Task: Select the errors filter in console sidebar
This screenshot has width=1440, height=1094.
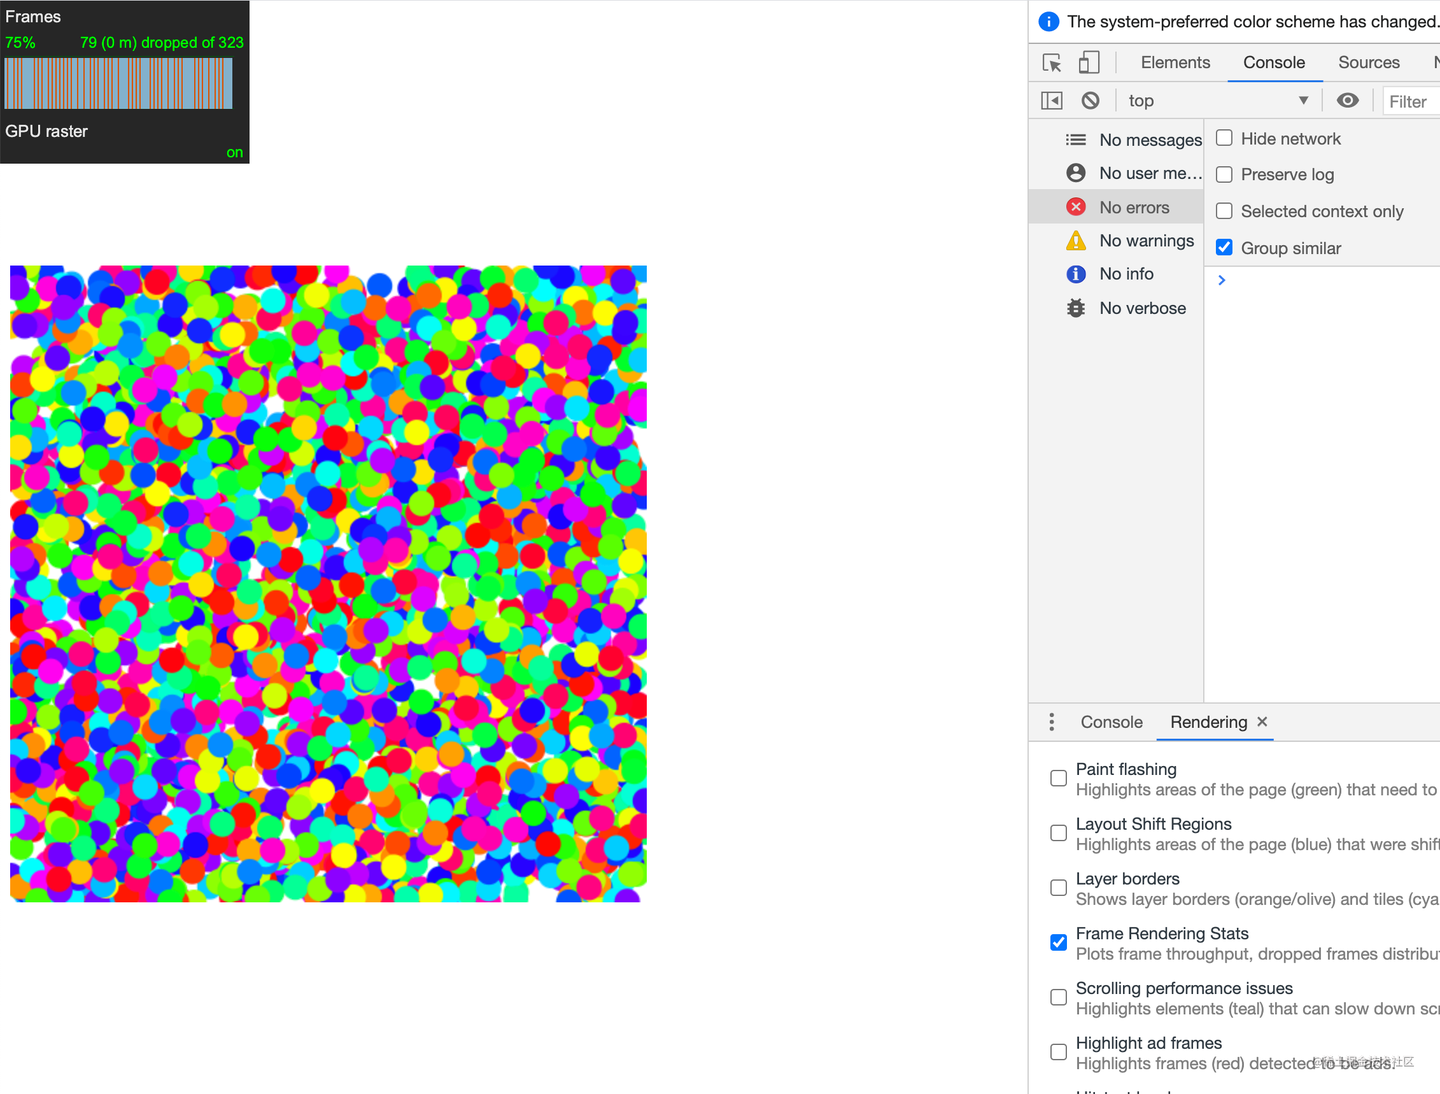Action: (x=1134, y=207)
